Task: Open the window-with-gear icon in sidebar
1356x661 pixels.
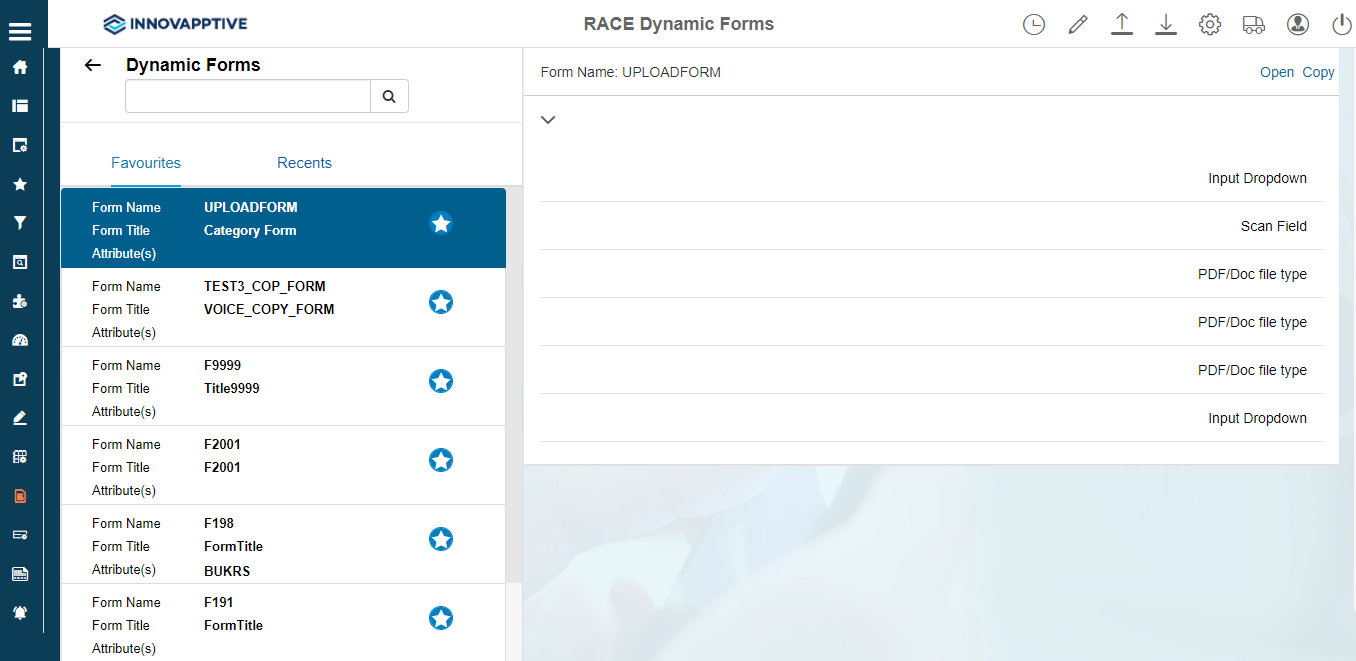Action: coord(20,145)
